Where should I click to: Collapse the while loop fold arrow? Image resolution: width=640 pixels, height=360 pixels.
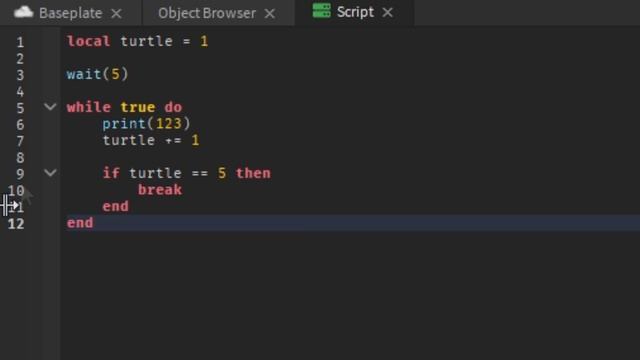coord(50,107)
